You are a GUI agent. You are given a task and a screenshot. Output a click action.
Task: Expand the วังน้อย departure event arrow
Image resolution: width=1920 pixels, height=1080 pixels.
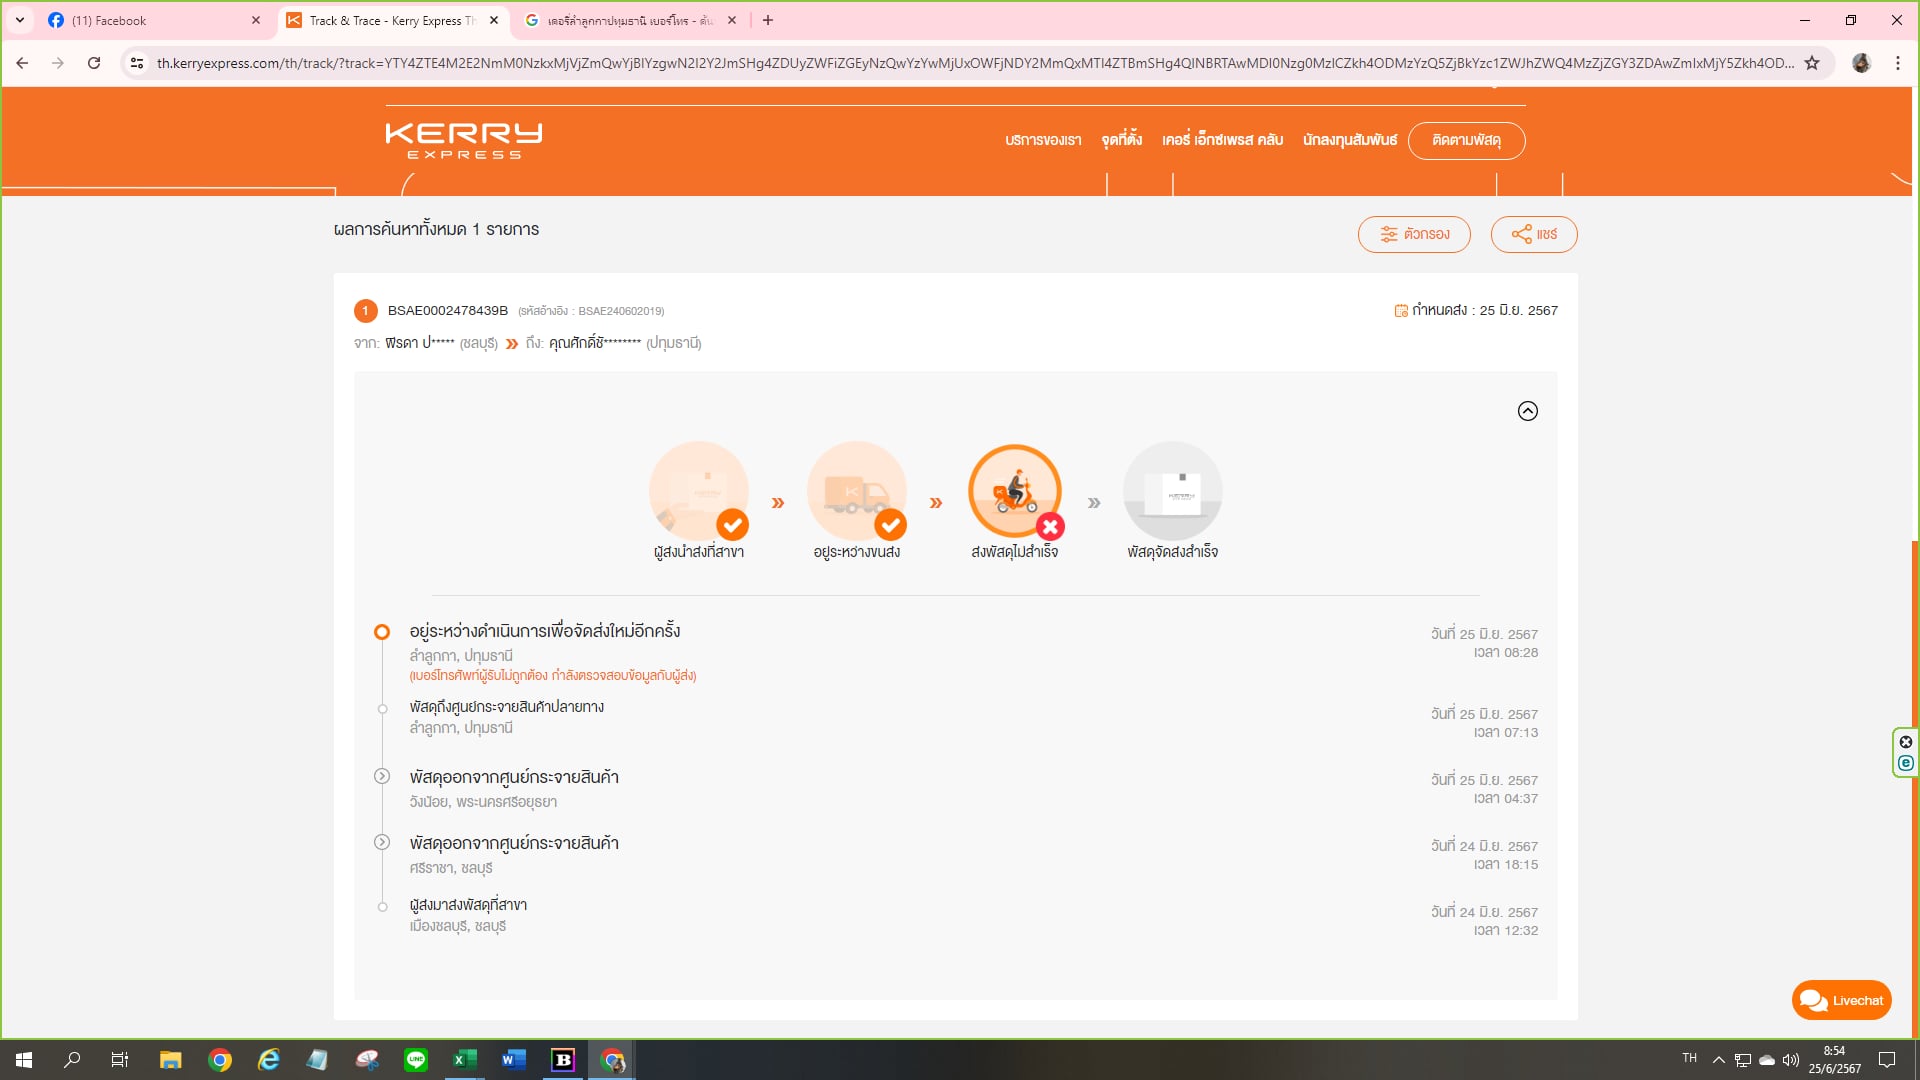tap(382, 776)
